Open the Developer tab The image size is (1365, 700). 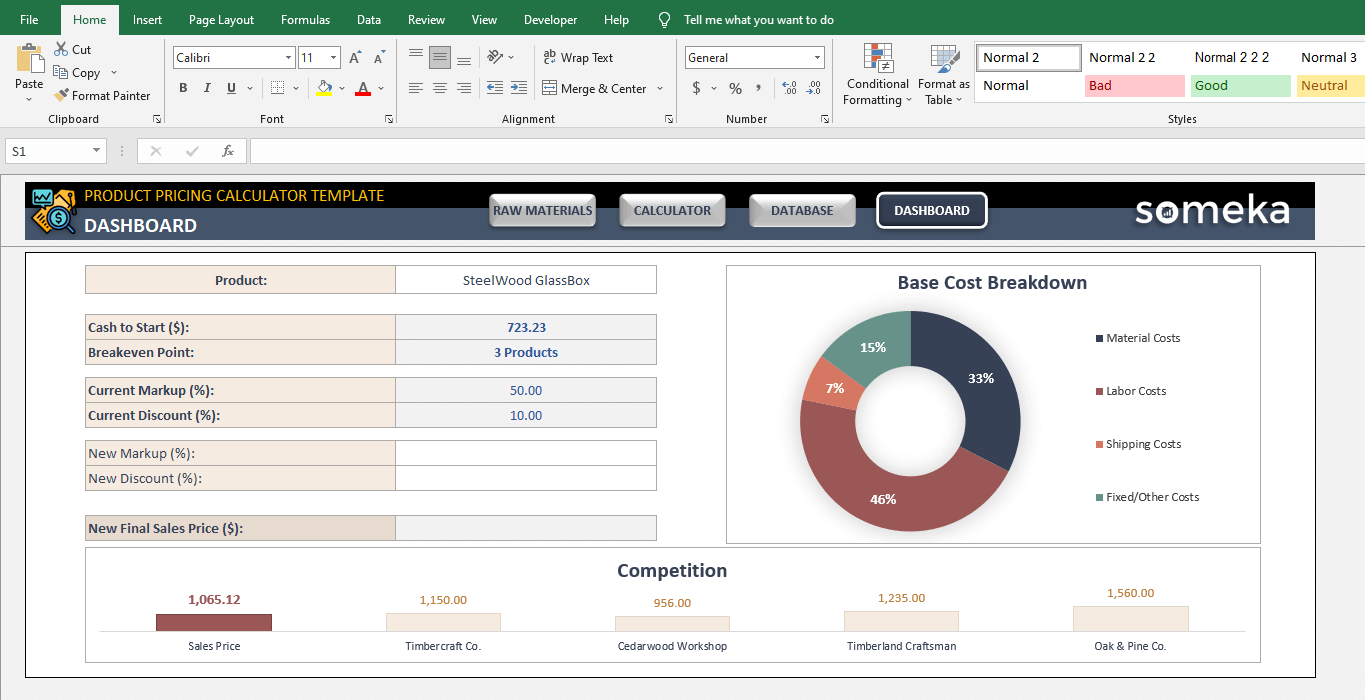[550, 19]
